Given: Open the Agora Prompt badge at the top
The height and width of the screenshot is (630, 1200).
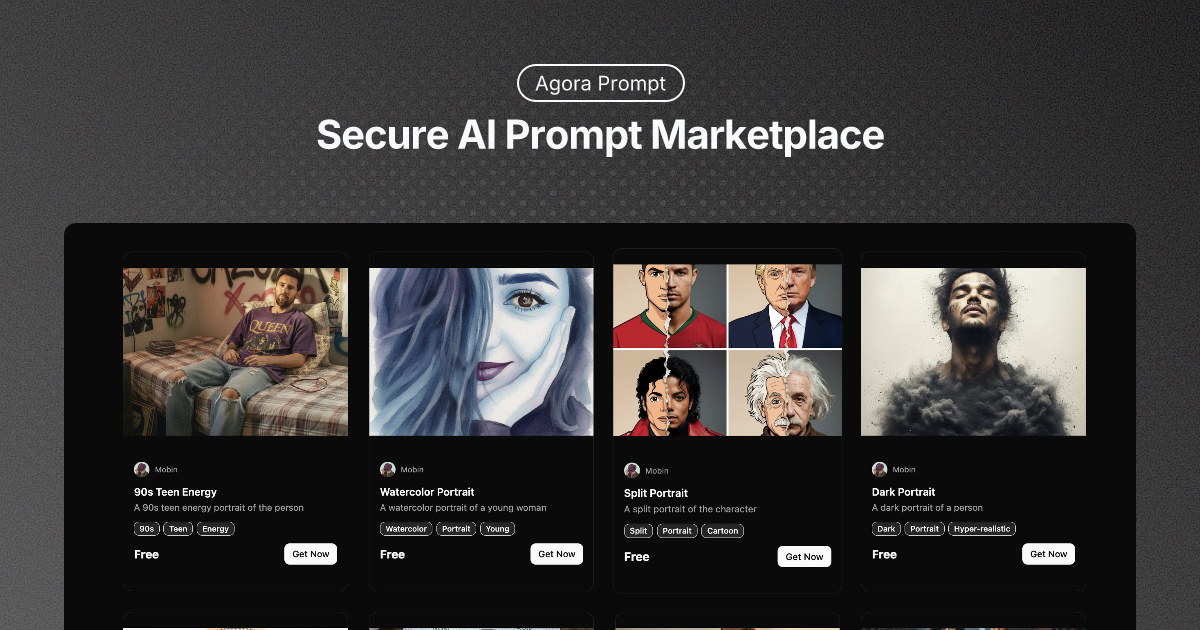Looking at the screenshot, I should 600,83.
